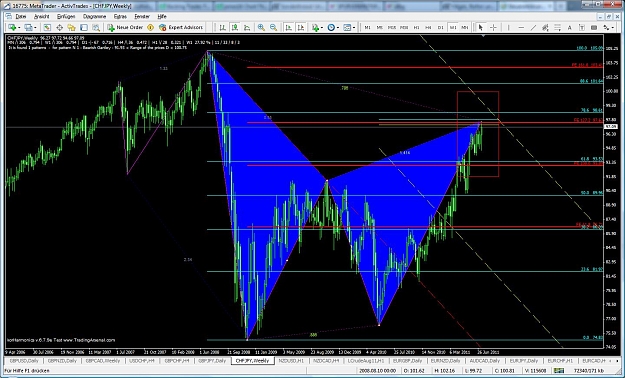This screenshot has width=625, height=378.
Task: Open the Einfügen menu
Action: (66, 16)
